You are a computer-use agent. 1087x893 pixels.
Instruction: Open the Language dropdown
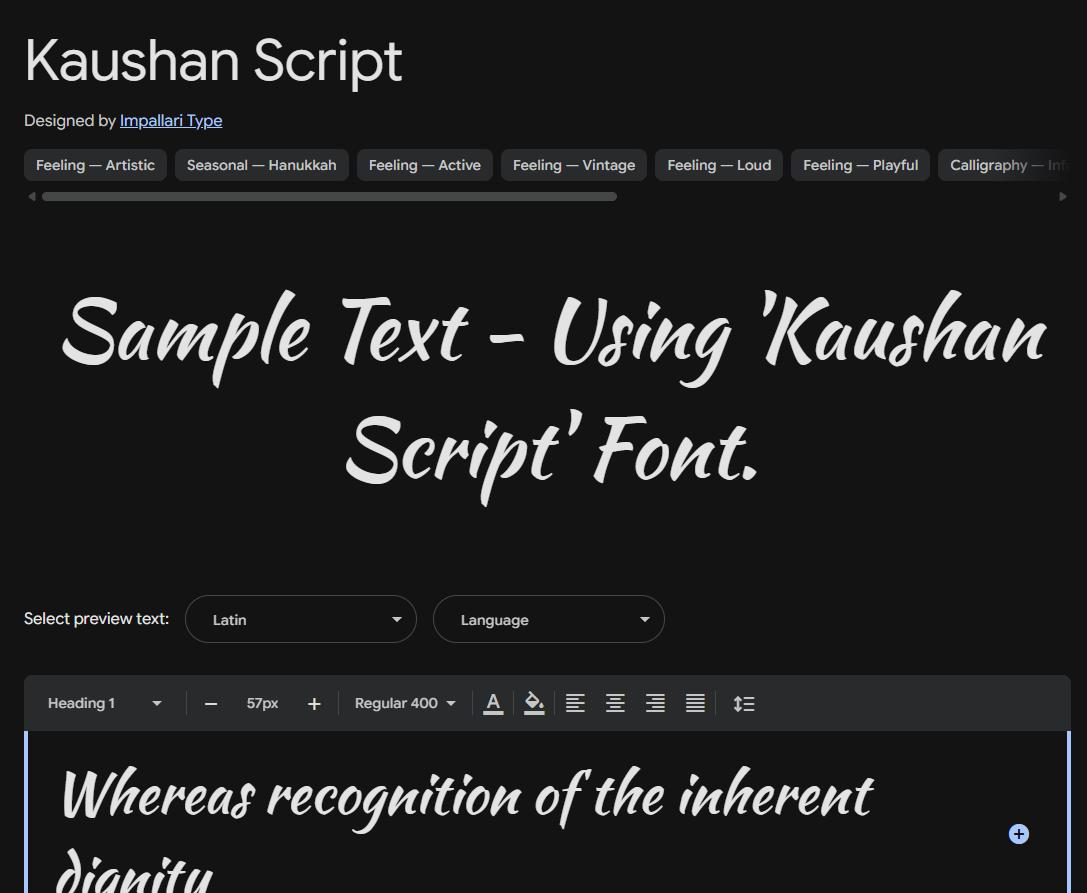[x=548, y=619]
